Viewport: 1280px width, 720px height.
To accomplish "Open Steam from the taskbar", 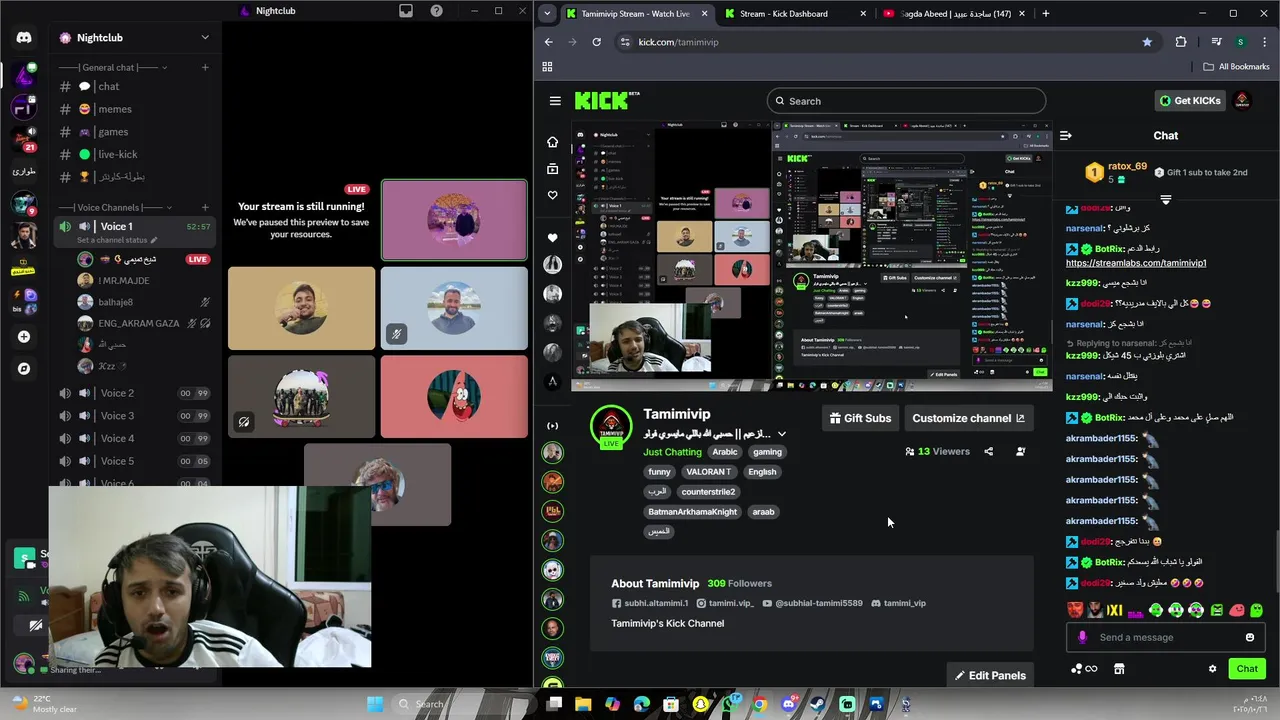I will (x=818, y=705).
